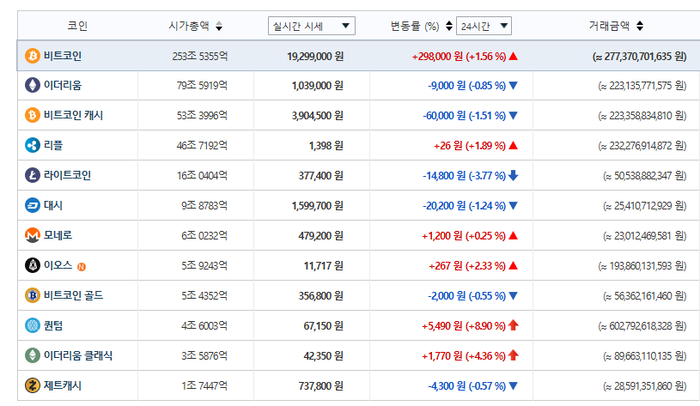The height and width of the screenshot is (406, 700).
Task: Click the Bitcoin Cash (비트코인 캐시) icon
Action: [x=32, y=115]
